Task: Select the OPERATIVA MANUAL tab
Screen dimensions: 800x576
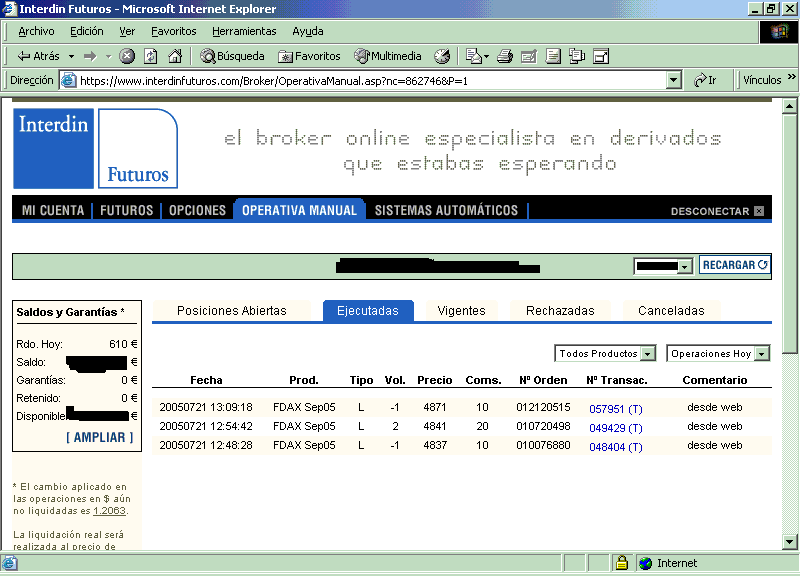Action: (x=299, y=210)
